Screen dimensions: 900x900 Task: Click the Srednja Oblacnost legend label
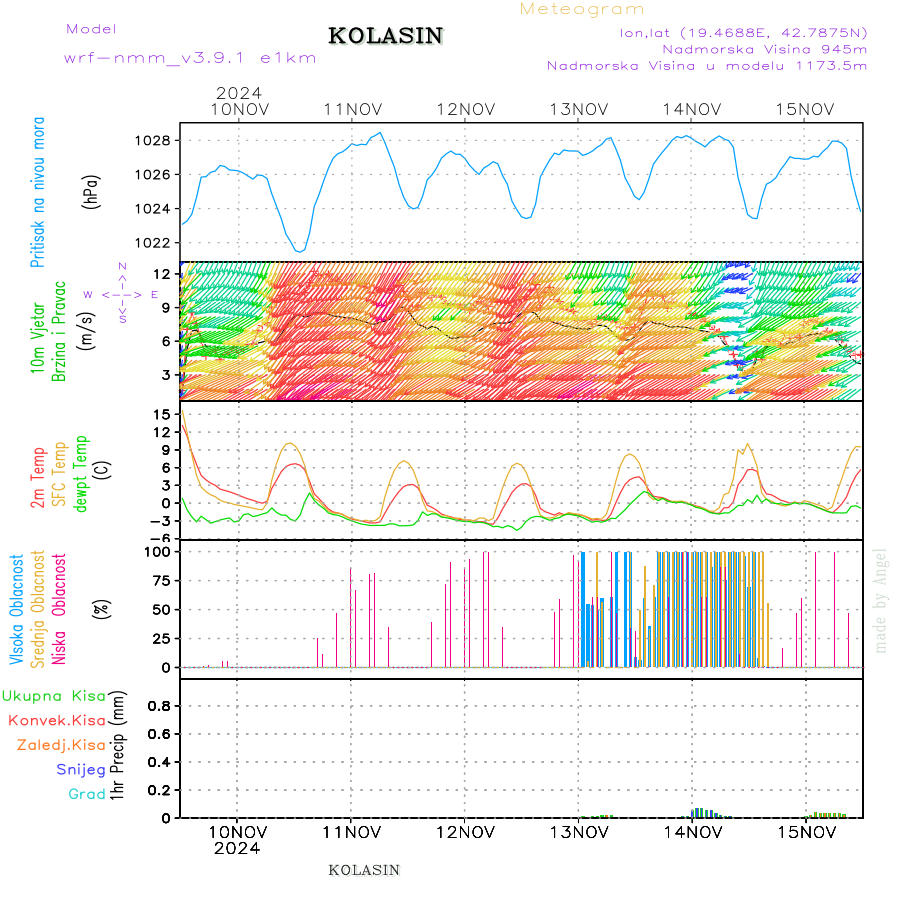click(37, 609)
